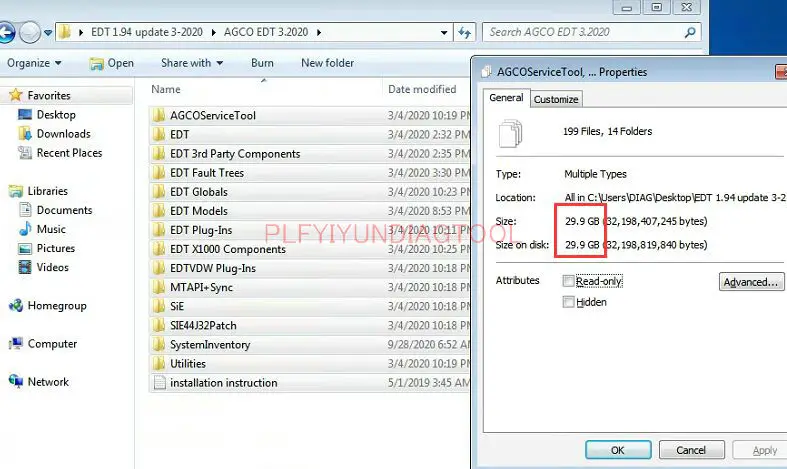Expand arrow after AGCO EDT 3.2020 breadcrumb
Screen dimensions: 787x469
tap(319, 33)
